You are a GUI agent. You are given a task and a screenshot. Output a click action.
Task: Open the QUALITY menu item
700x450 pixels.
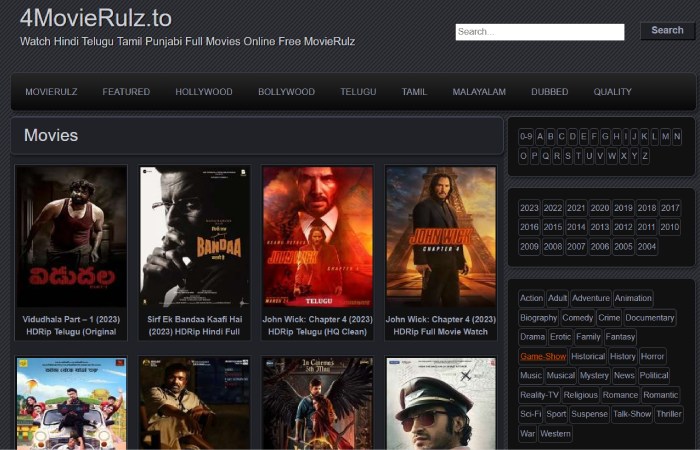click(x=612, y=92)
